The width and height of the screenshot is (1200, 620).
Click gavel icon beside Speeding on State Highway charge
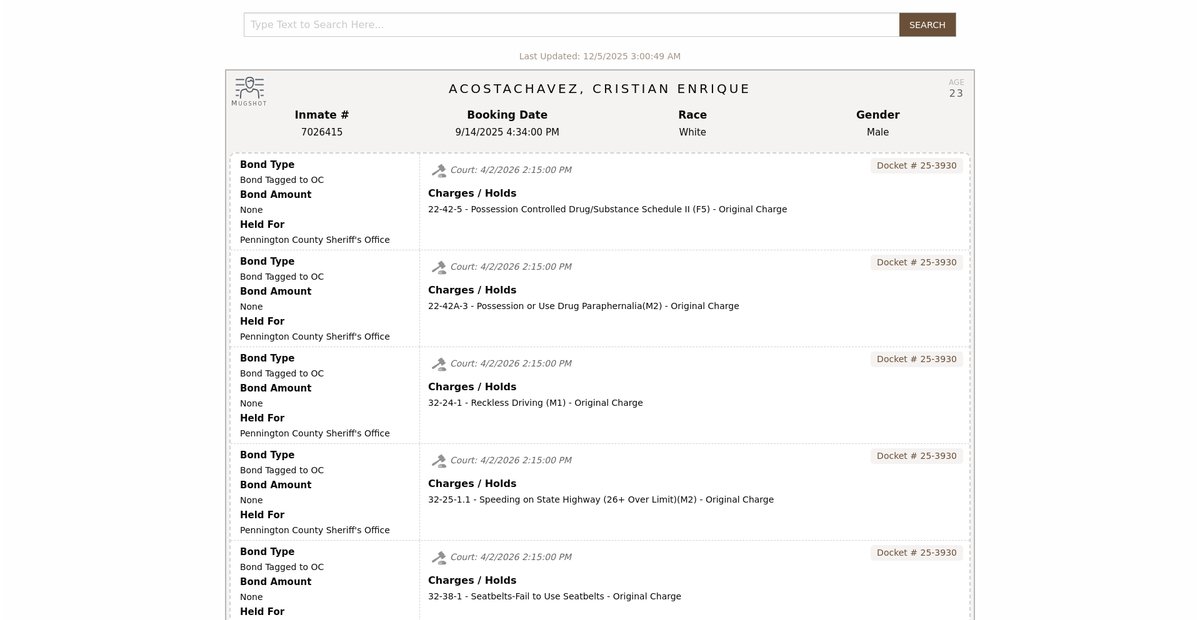pos(439,461)
